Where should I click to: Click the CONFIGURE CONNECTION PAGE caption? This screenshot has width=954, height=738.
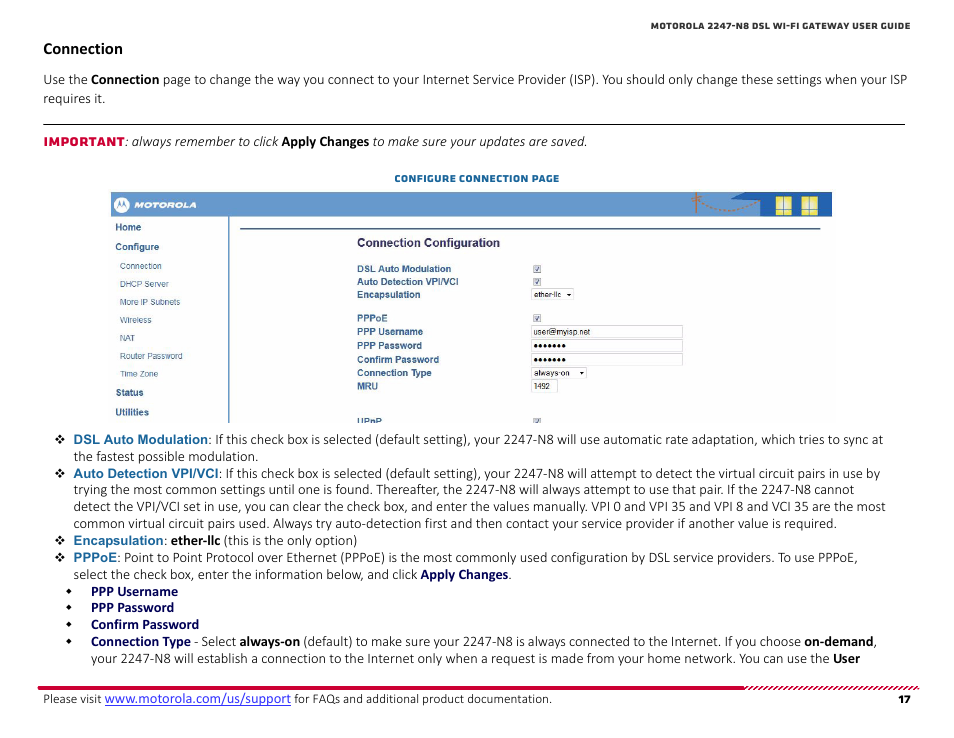pyautogui.click(x=476, y=178)
